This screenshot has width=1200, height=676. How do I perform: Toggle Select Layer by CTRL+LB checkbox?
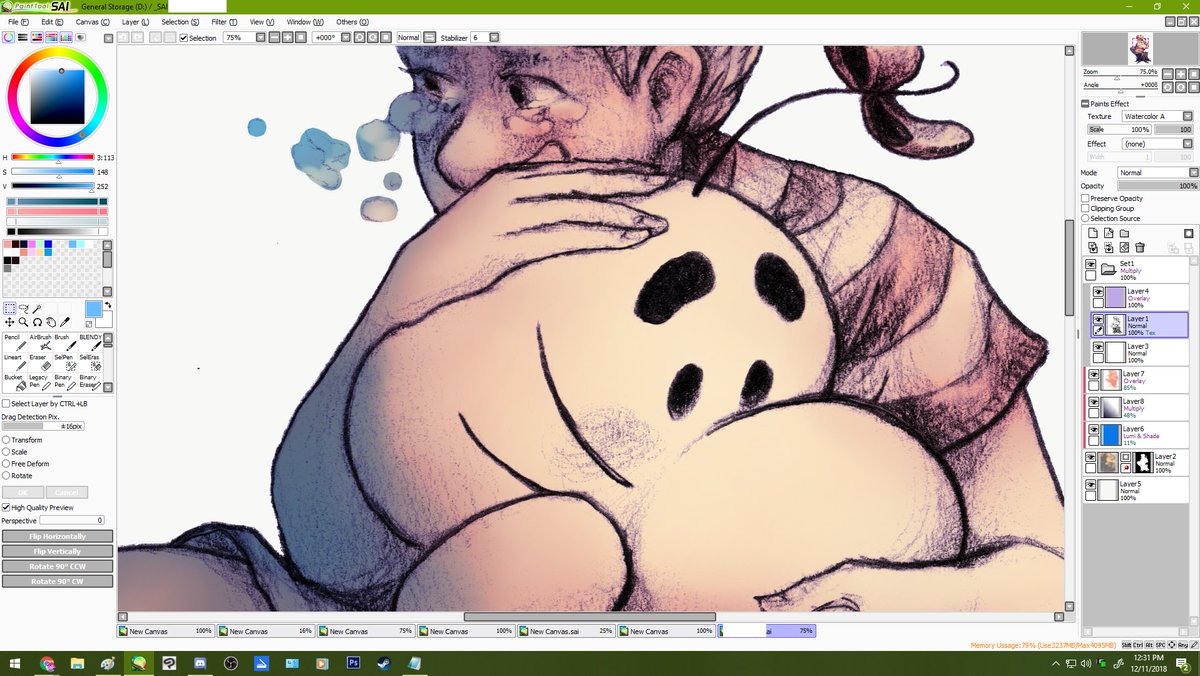coord(6,403)
